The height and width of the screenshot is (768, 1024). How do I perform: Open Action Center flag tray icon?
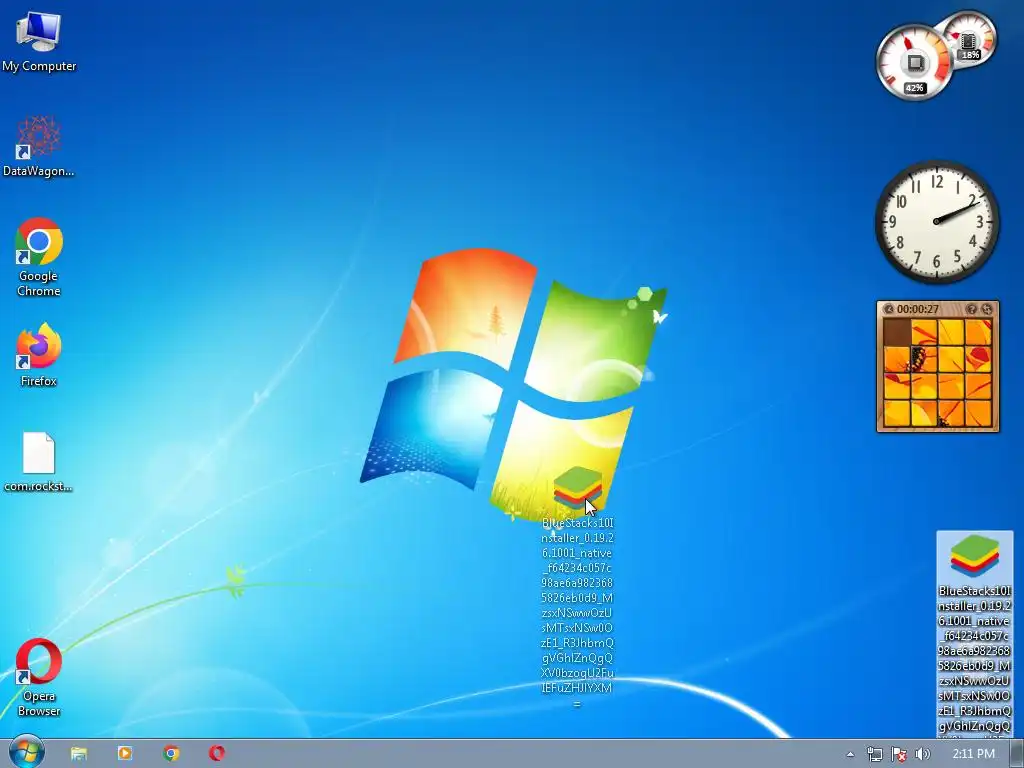[x=899, y=754]
